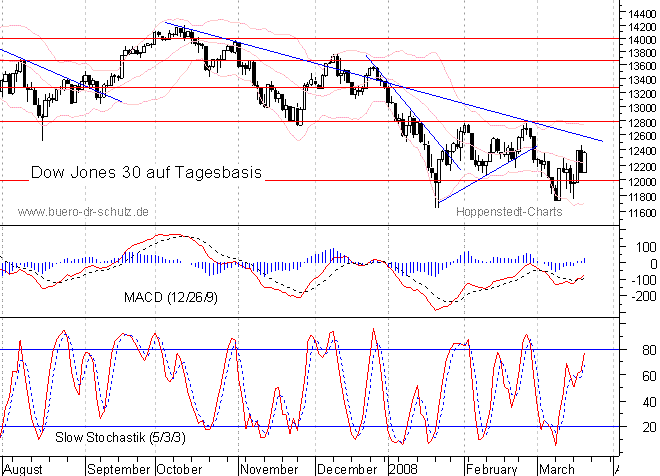This screenshot has height=476, width=660.
Task: Jump to March on the time axis
Action: click(556, 468)
